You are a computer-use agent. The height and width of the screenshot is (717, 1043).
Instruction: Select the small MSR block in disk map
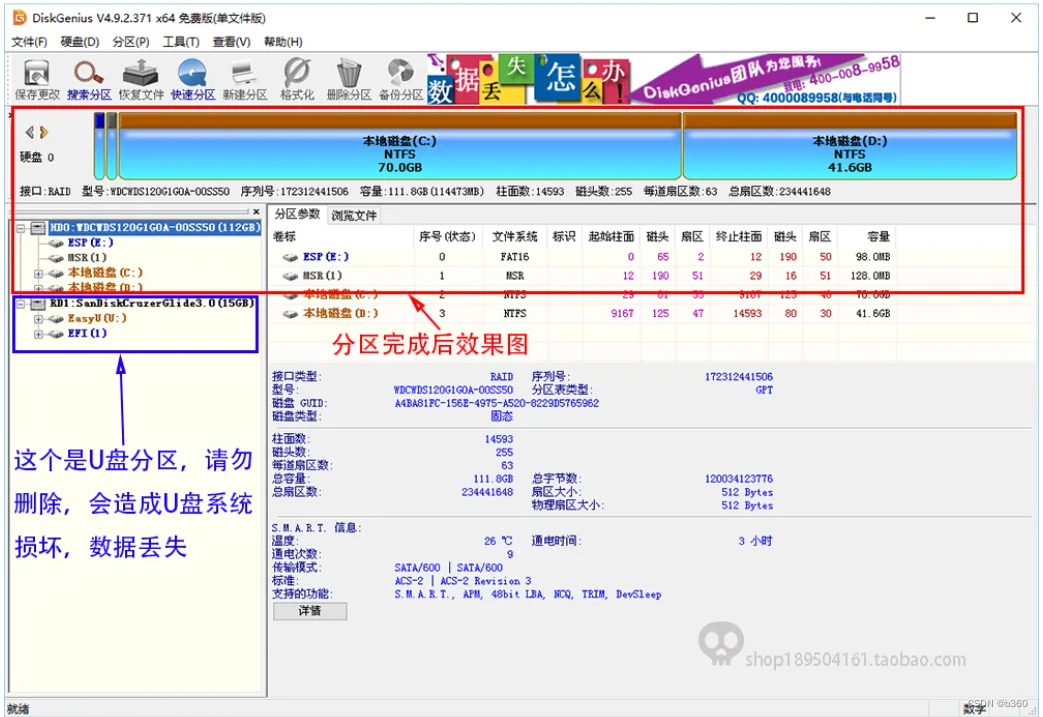[x=112, y=146]
